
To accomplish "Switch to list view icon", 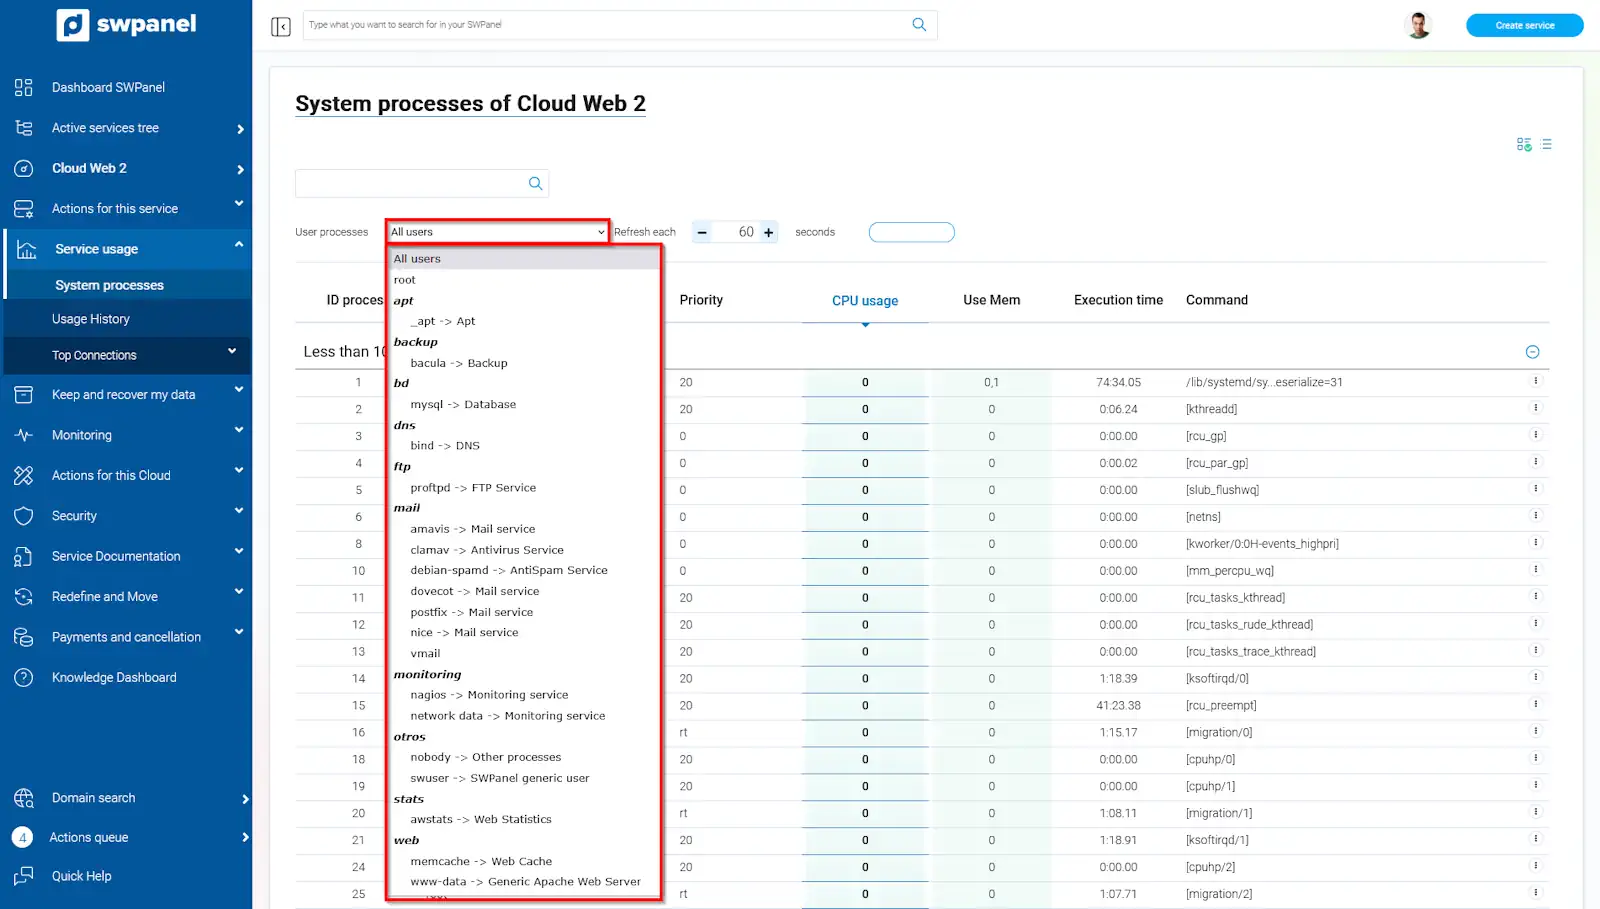I will tap(1547, 145).
